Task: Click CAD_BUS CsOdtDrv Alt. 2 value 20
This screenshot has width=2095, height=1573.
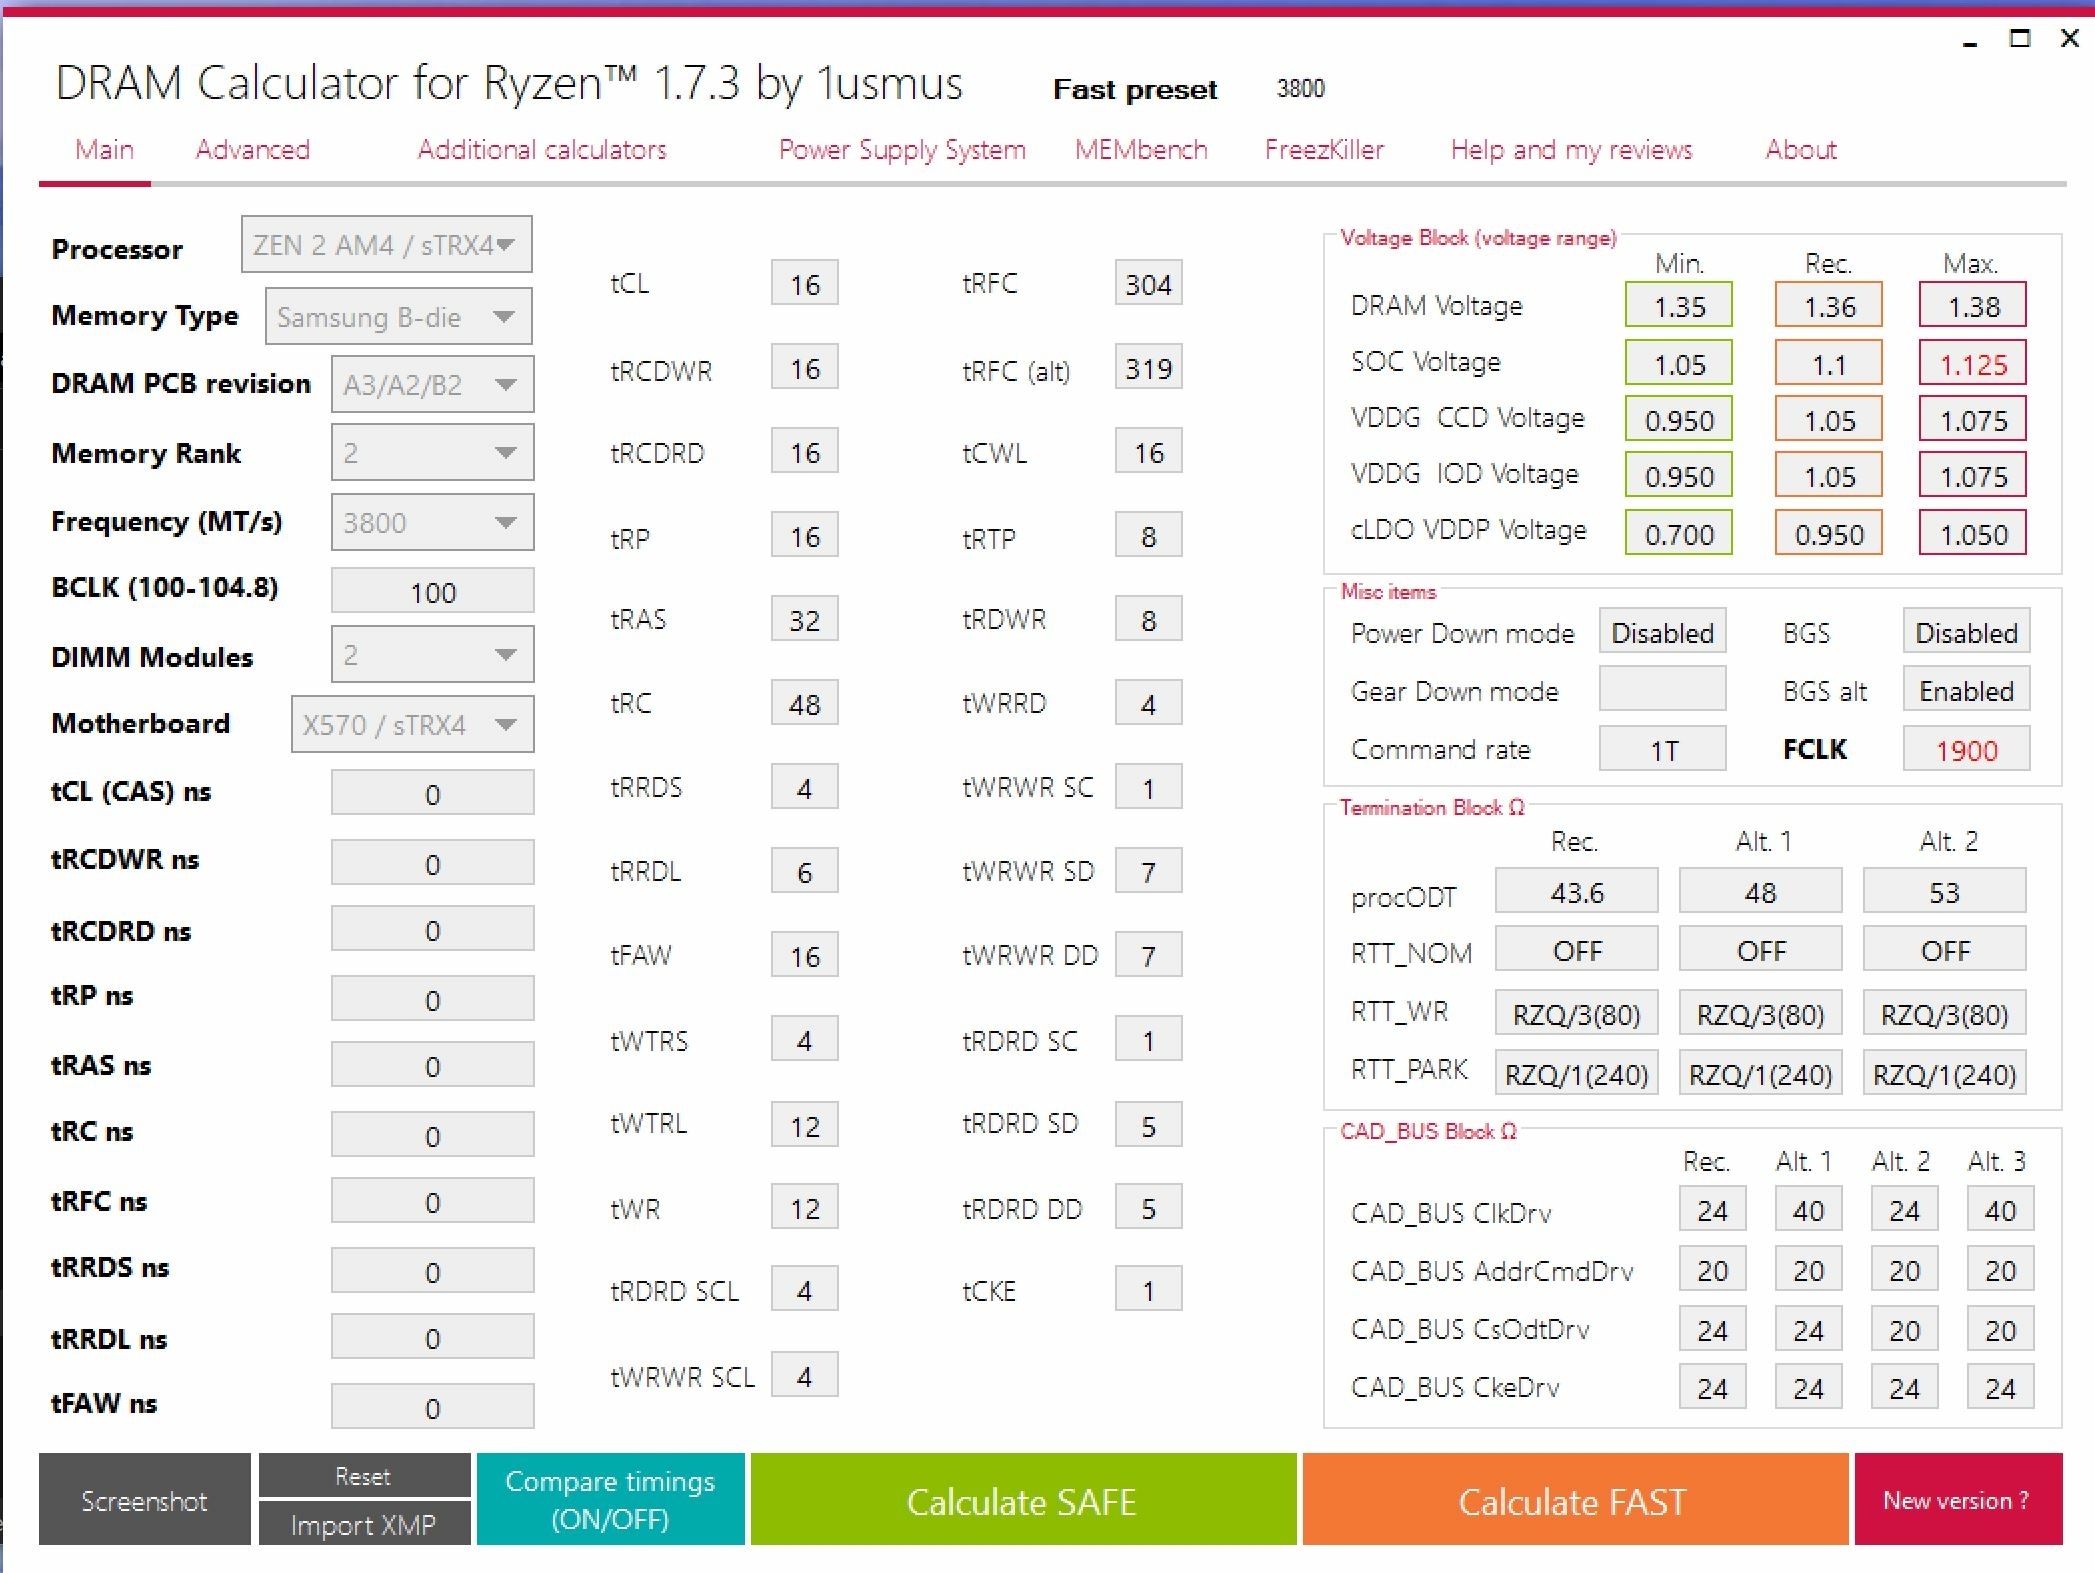Action: [1904, 1329]
